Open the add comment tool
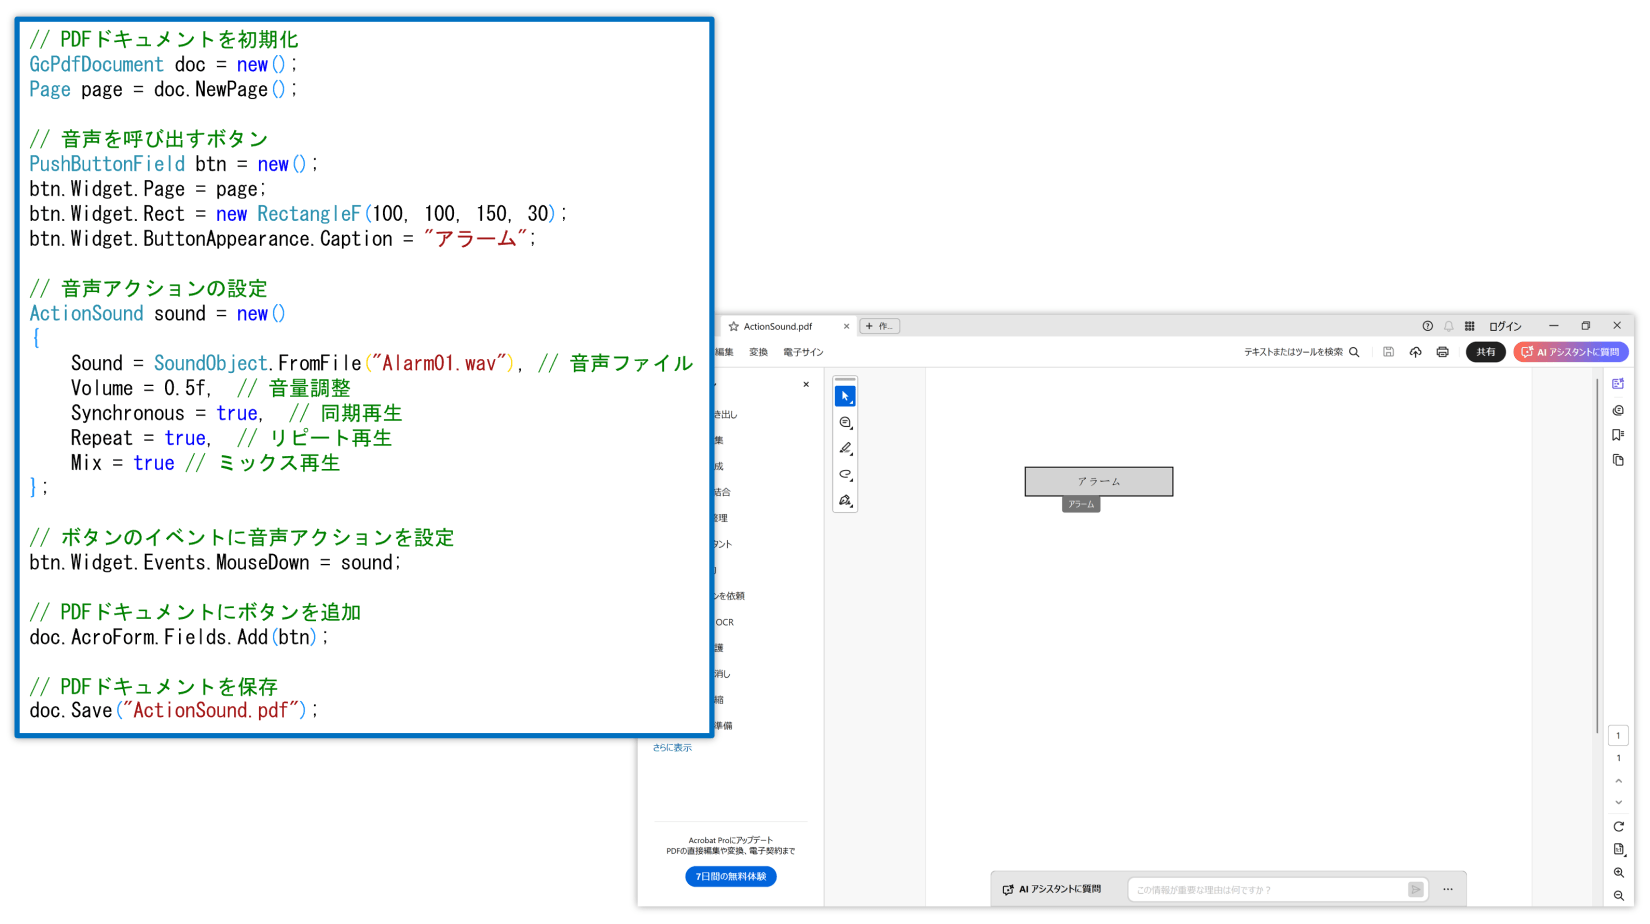The image size is (1650, 924). pyautogui.click(x=845, y=421)
